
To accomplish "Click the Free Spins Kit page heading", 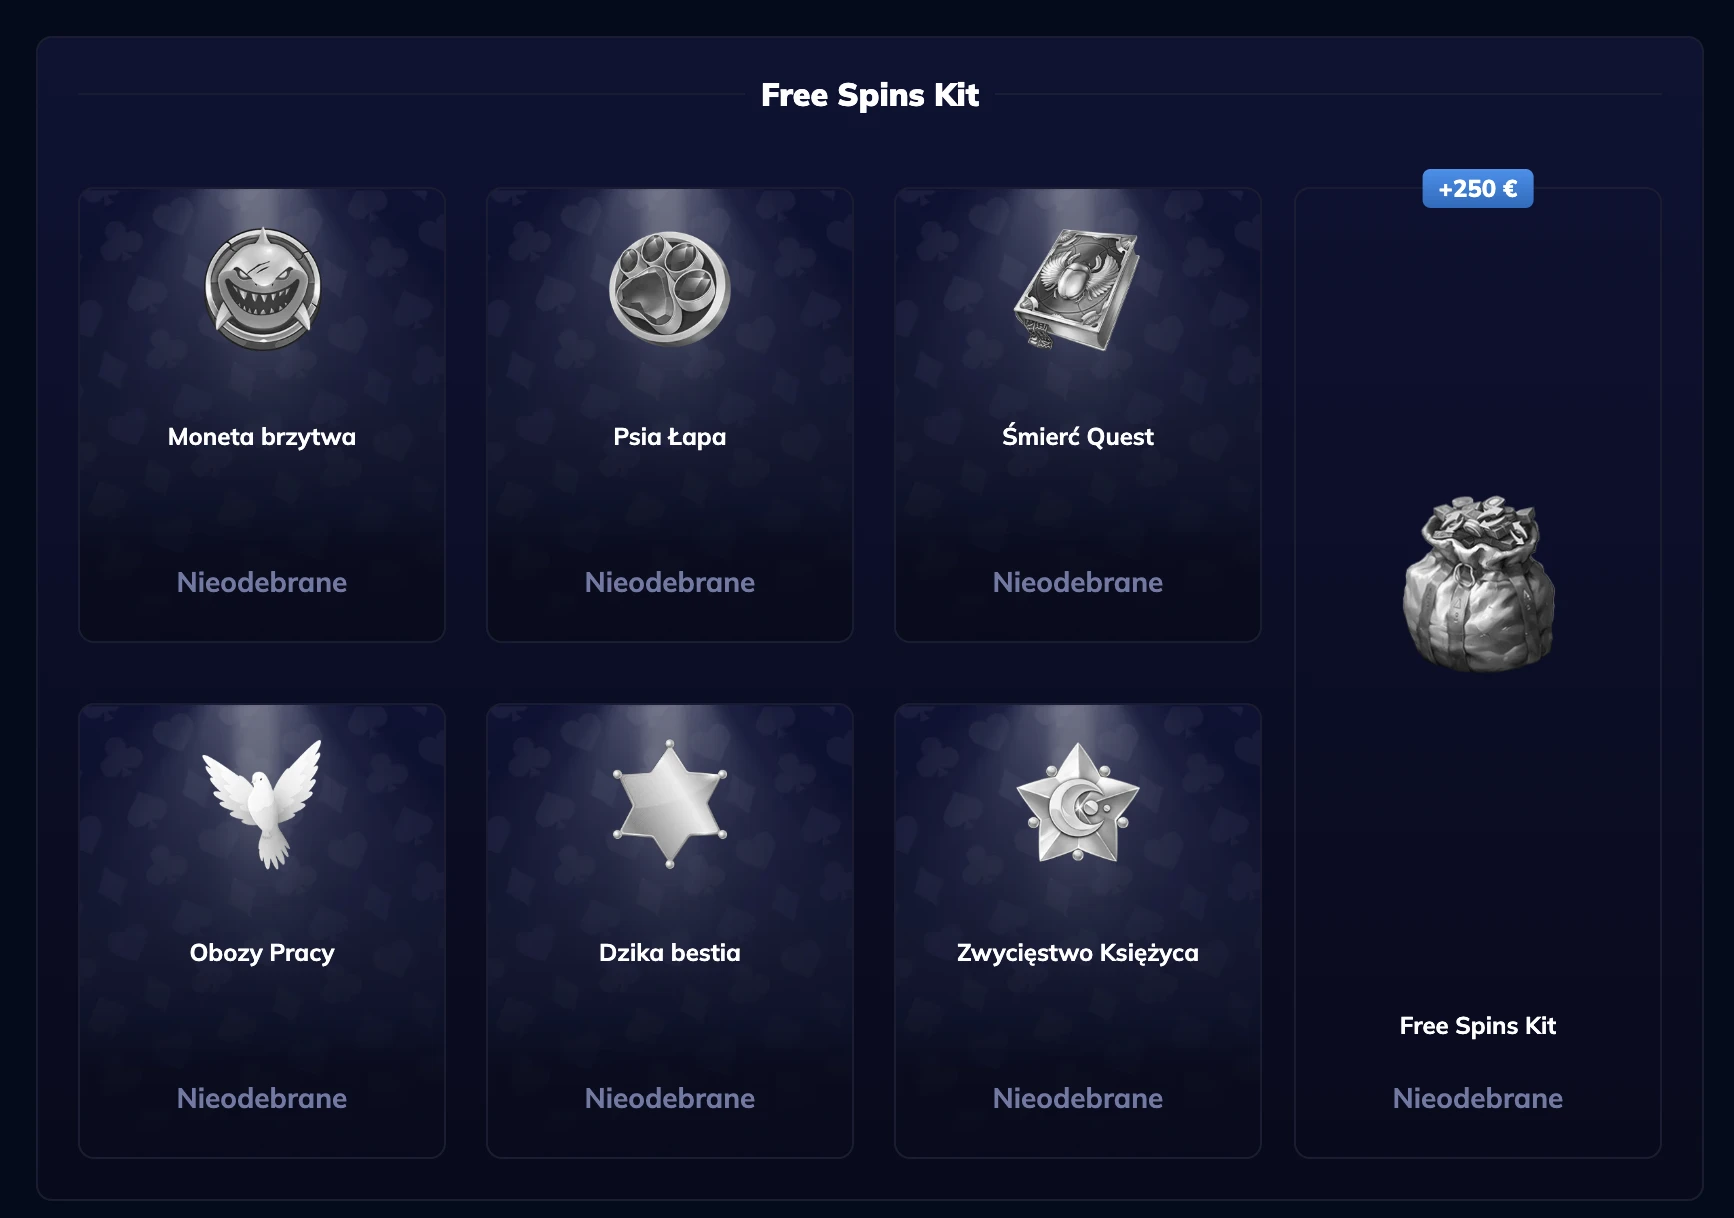I will tap(869, 95).
